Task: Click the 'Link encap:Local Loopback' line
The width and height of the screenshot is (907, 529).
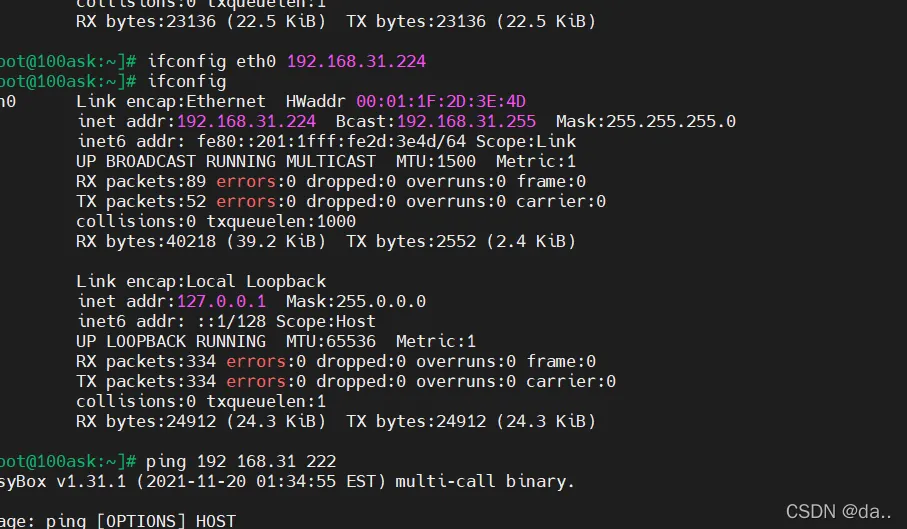Action: click(201, 281)
